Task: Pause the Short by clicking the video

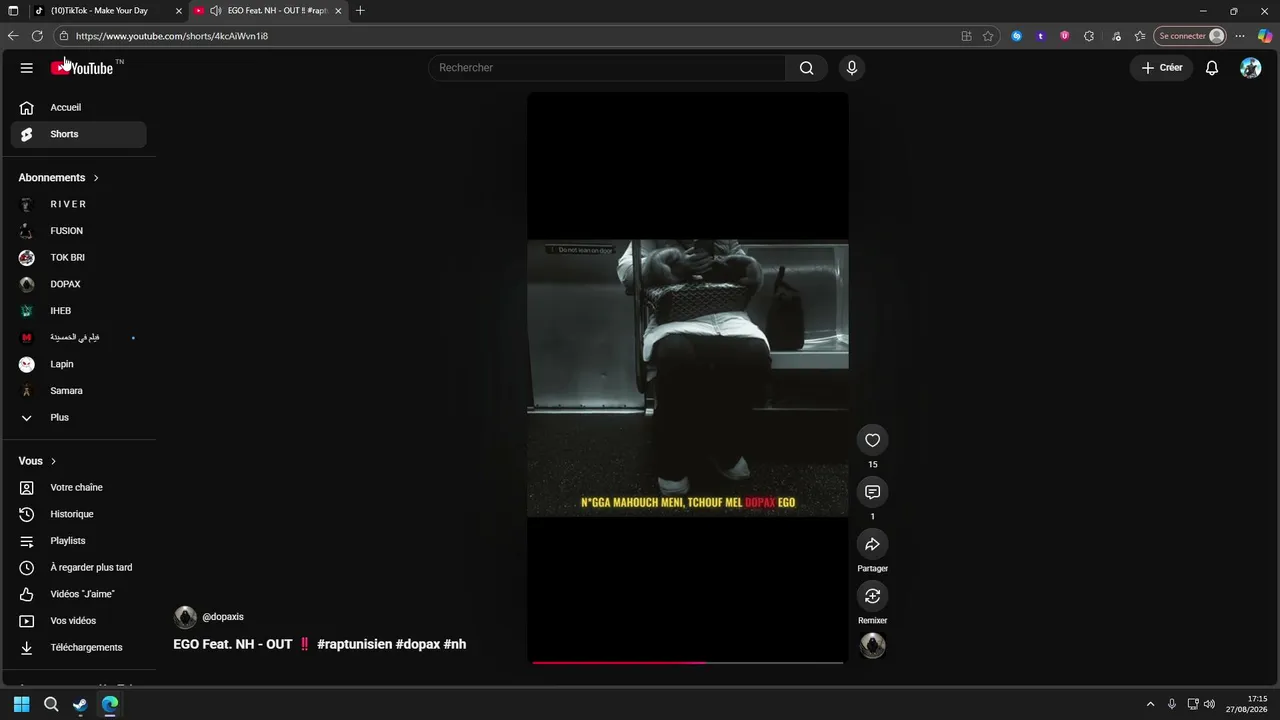Action: (688, 378)
